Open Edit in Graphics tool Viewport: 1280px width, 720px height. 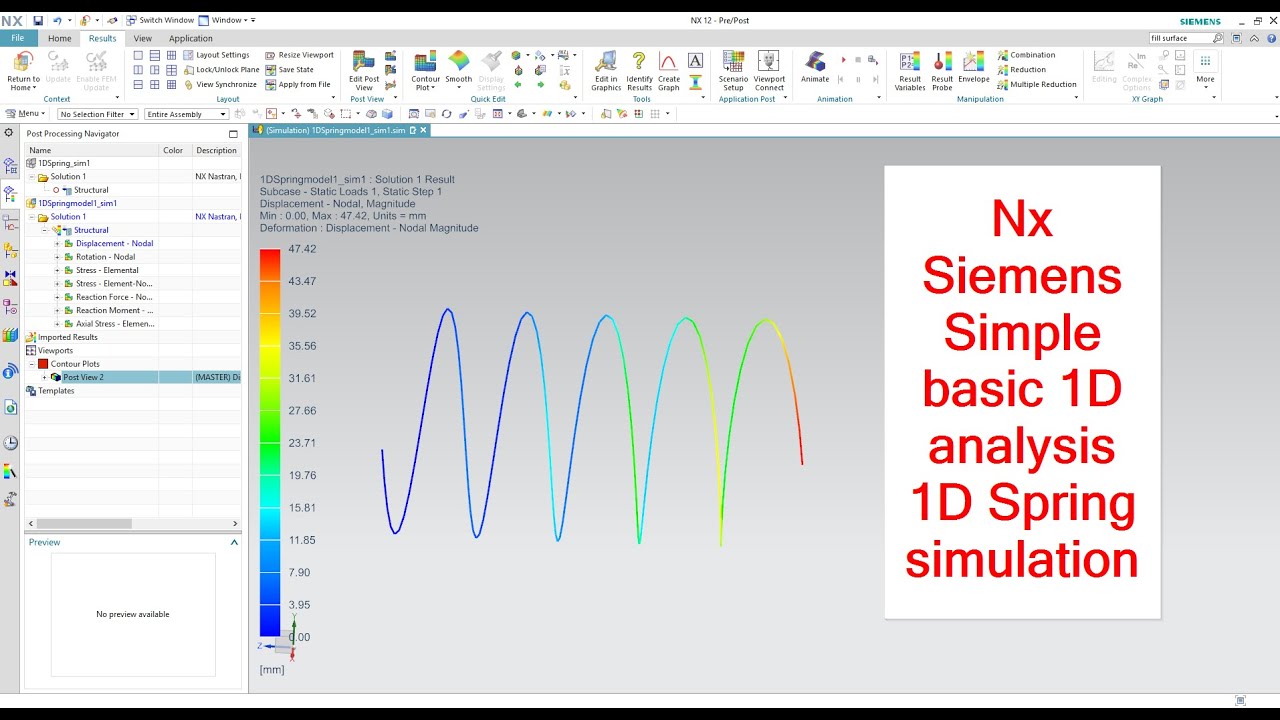[606, 71]
